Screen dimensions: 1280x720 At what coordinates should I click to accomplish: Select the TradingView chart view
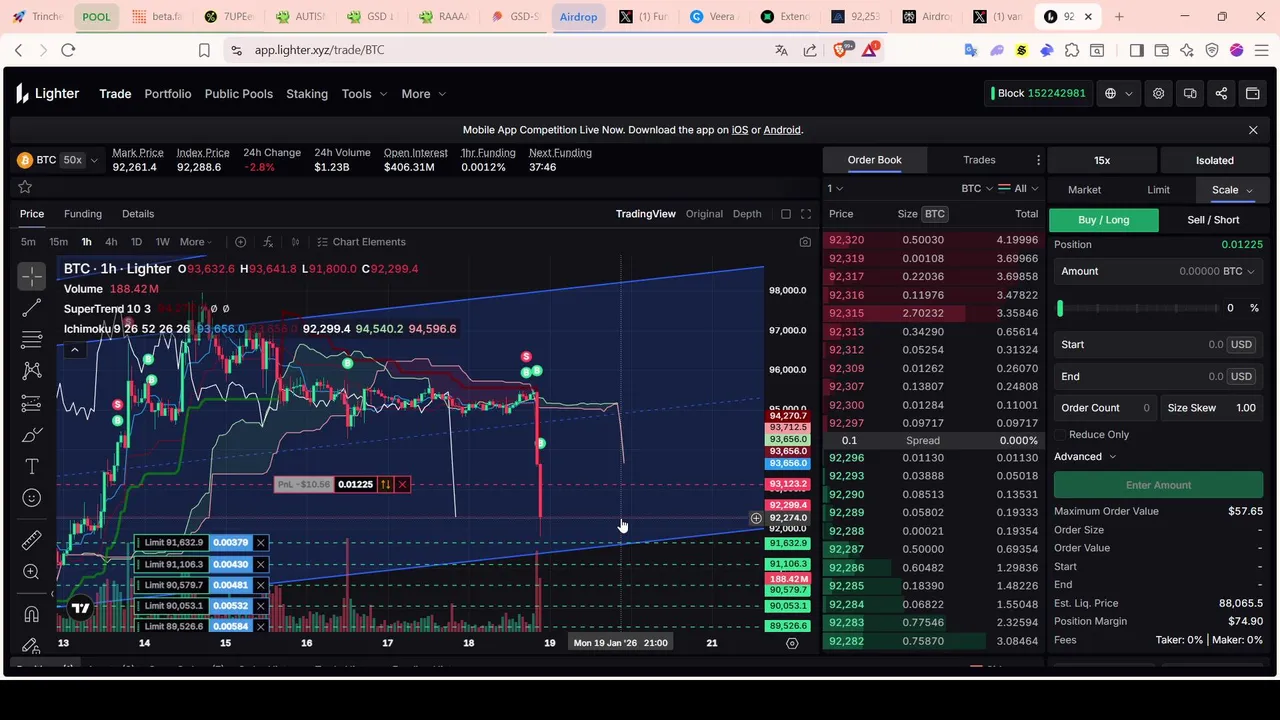coord(646,214)
